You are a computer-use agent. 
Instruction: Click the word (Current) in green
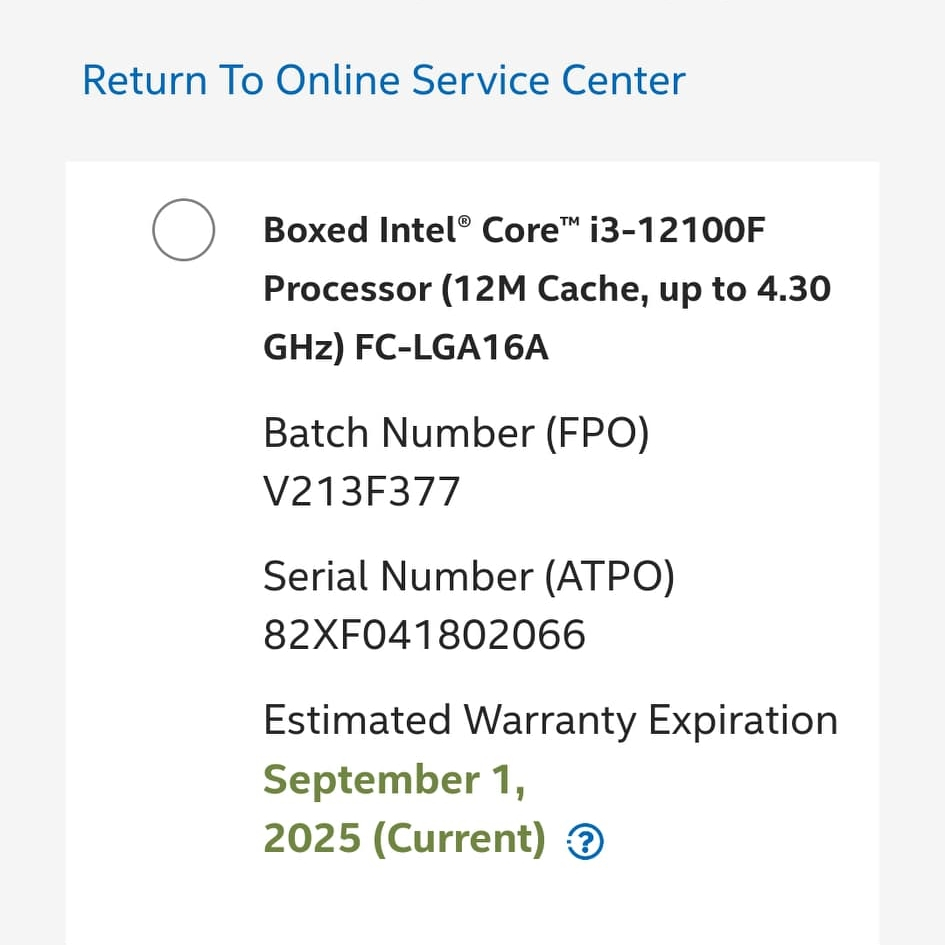[x=459, y=838]
